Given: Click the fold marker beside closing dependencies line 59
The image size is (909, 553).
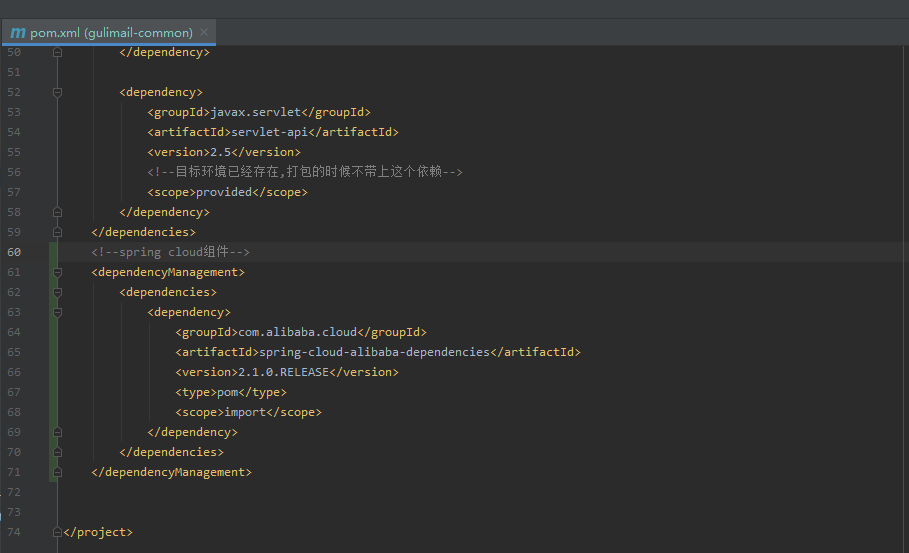Looking at the screenshot, I should point(57,232).
